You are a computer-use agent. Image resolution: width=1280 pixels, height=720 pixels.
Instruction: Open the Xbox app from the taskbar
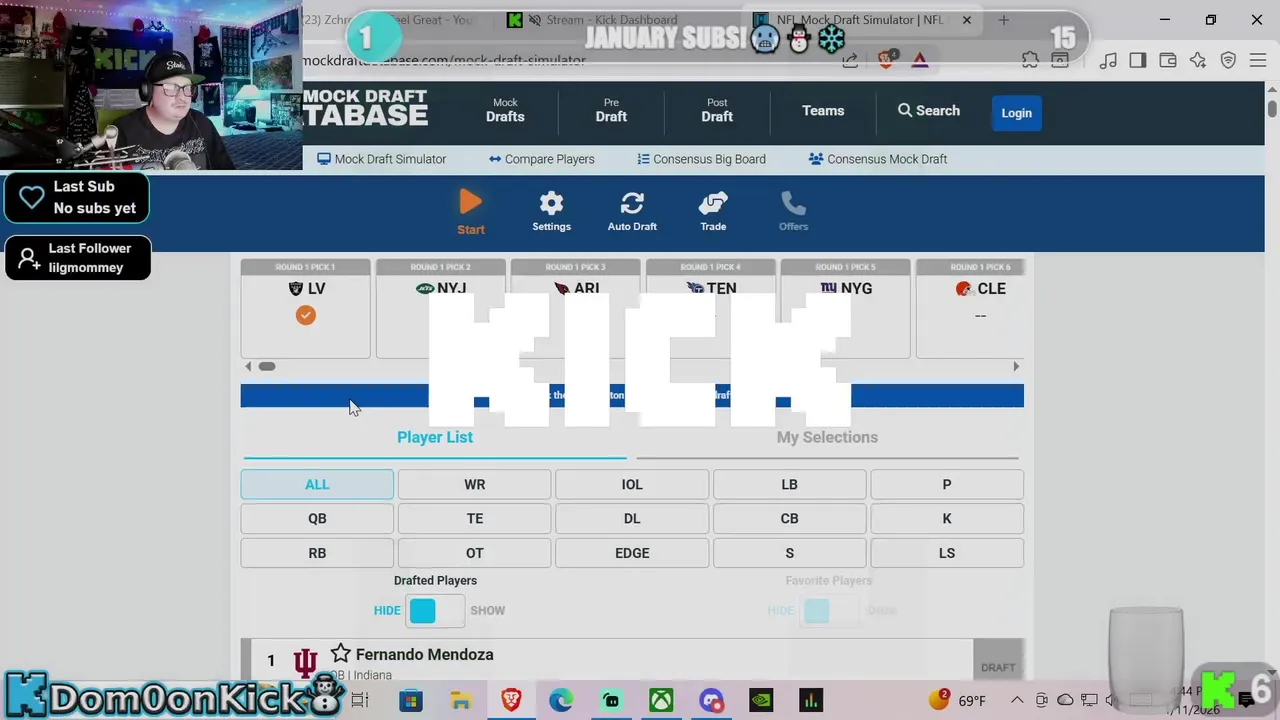(x=661, y=700)
